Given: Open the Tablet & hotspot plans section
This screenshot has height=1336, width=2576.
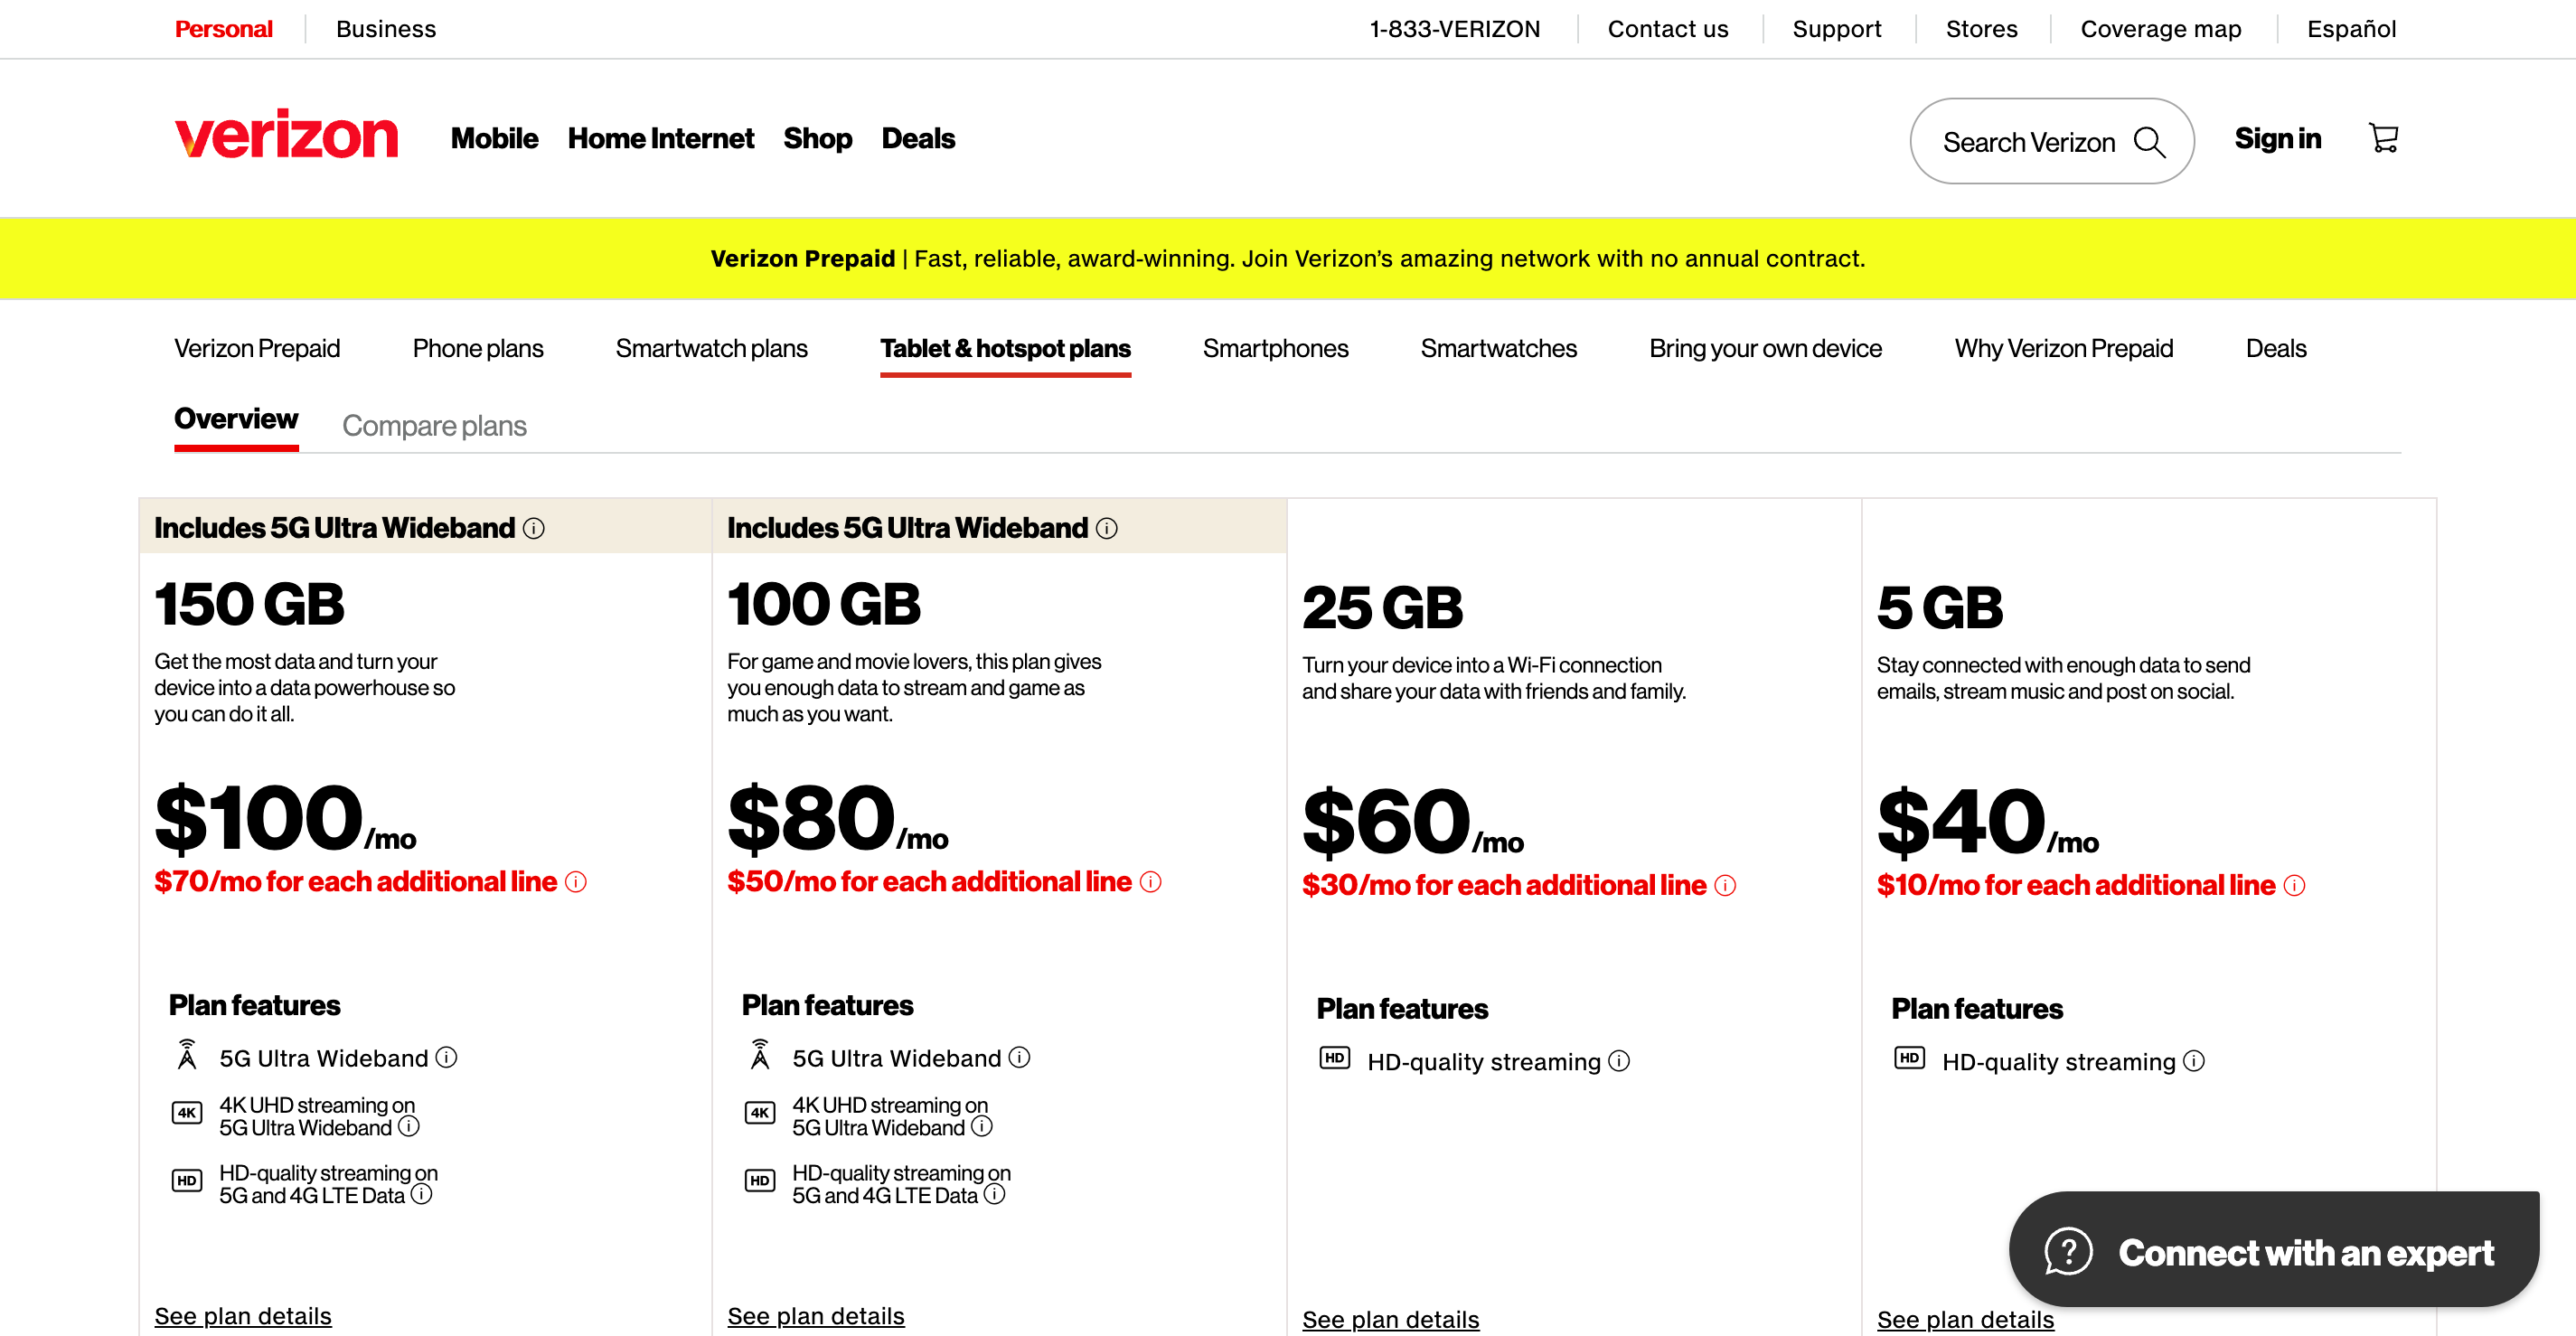Looking at the screenshot, I should 1005,349.
